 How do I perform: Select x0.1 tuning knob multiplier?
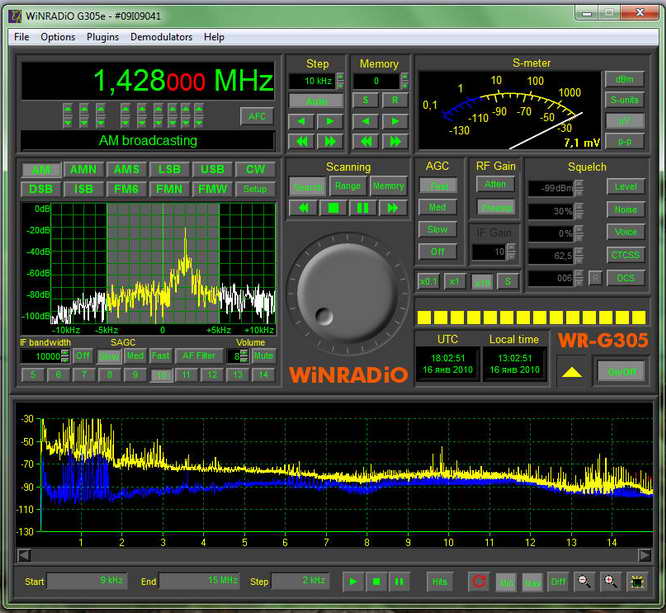[428, 282]
